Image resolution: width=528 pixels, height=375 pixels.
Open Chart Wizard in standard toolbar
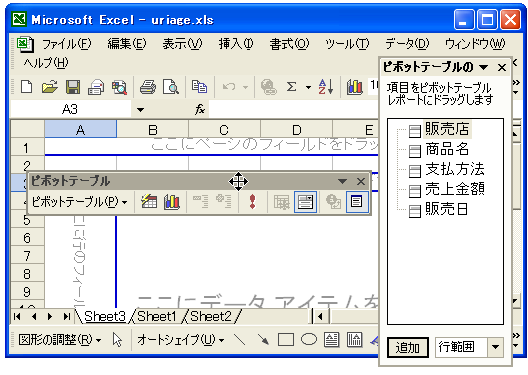[x=355, y=87]
